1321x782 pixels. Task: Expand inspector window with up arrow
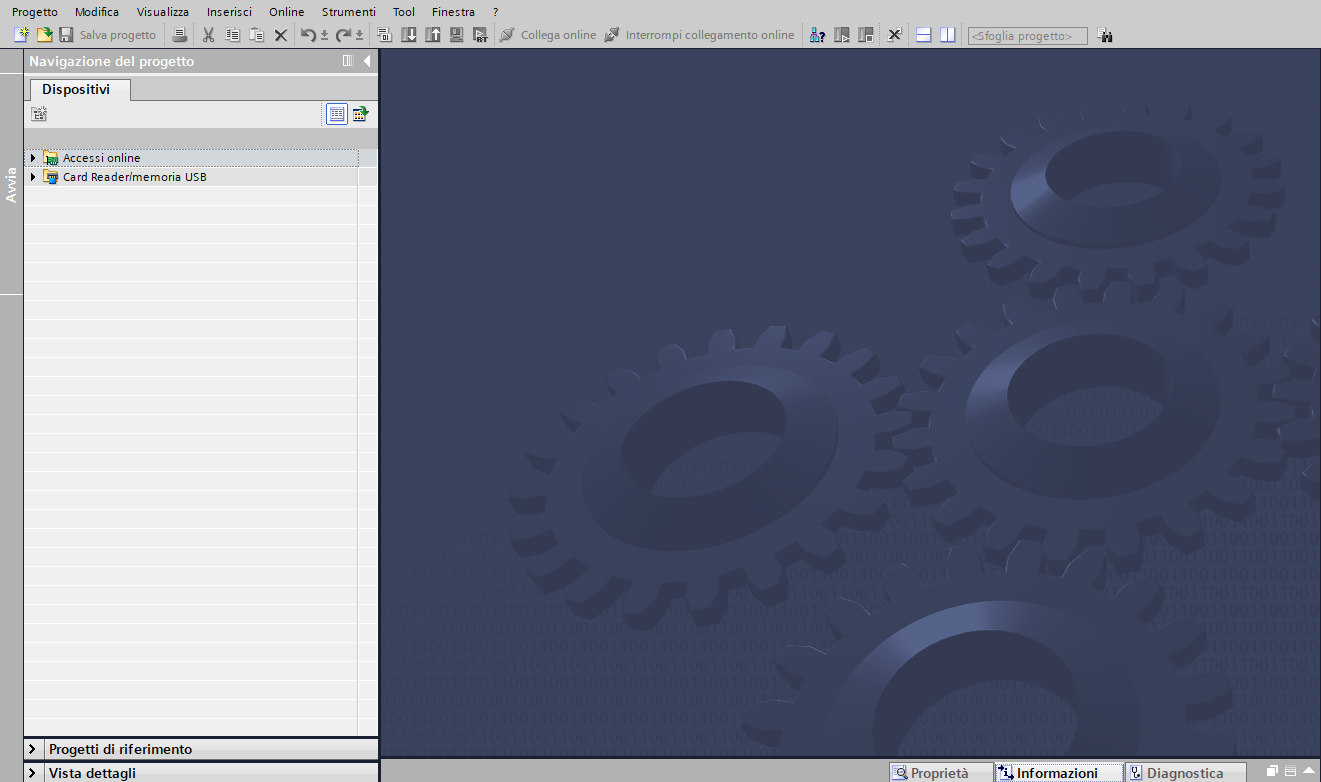click(x=1309, y=771)
